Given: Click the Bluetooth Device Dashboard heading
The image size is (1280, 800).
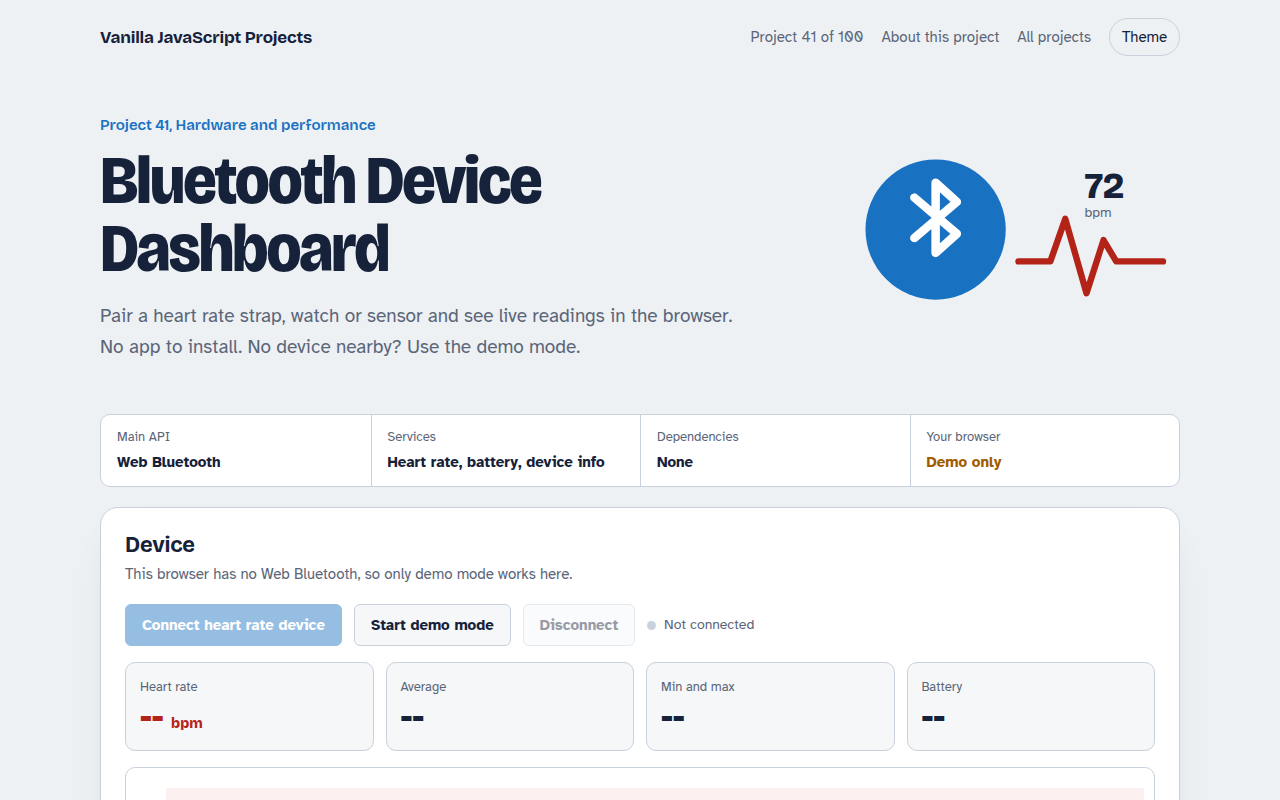Looking at the screenshot, I should (x=321, y=215).
